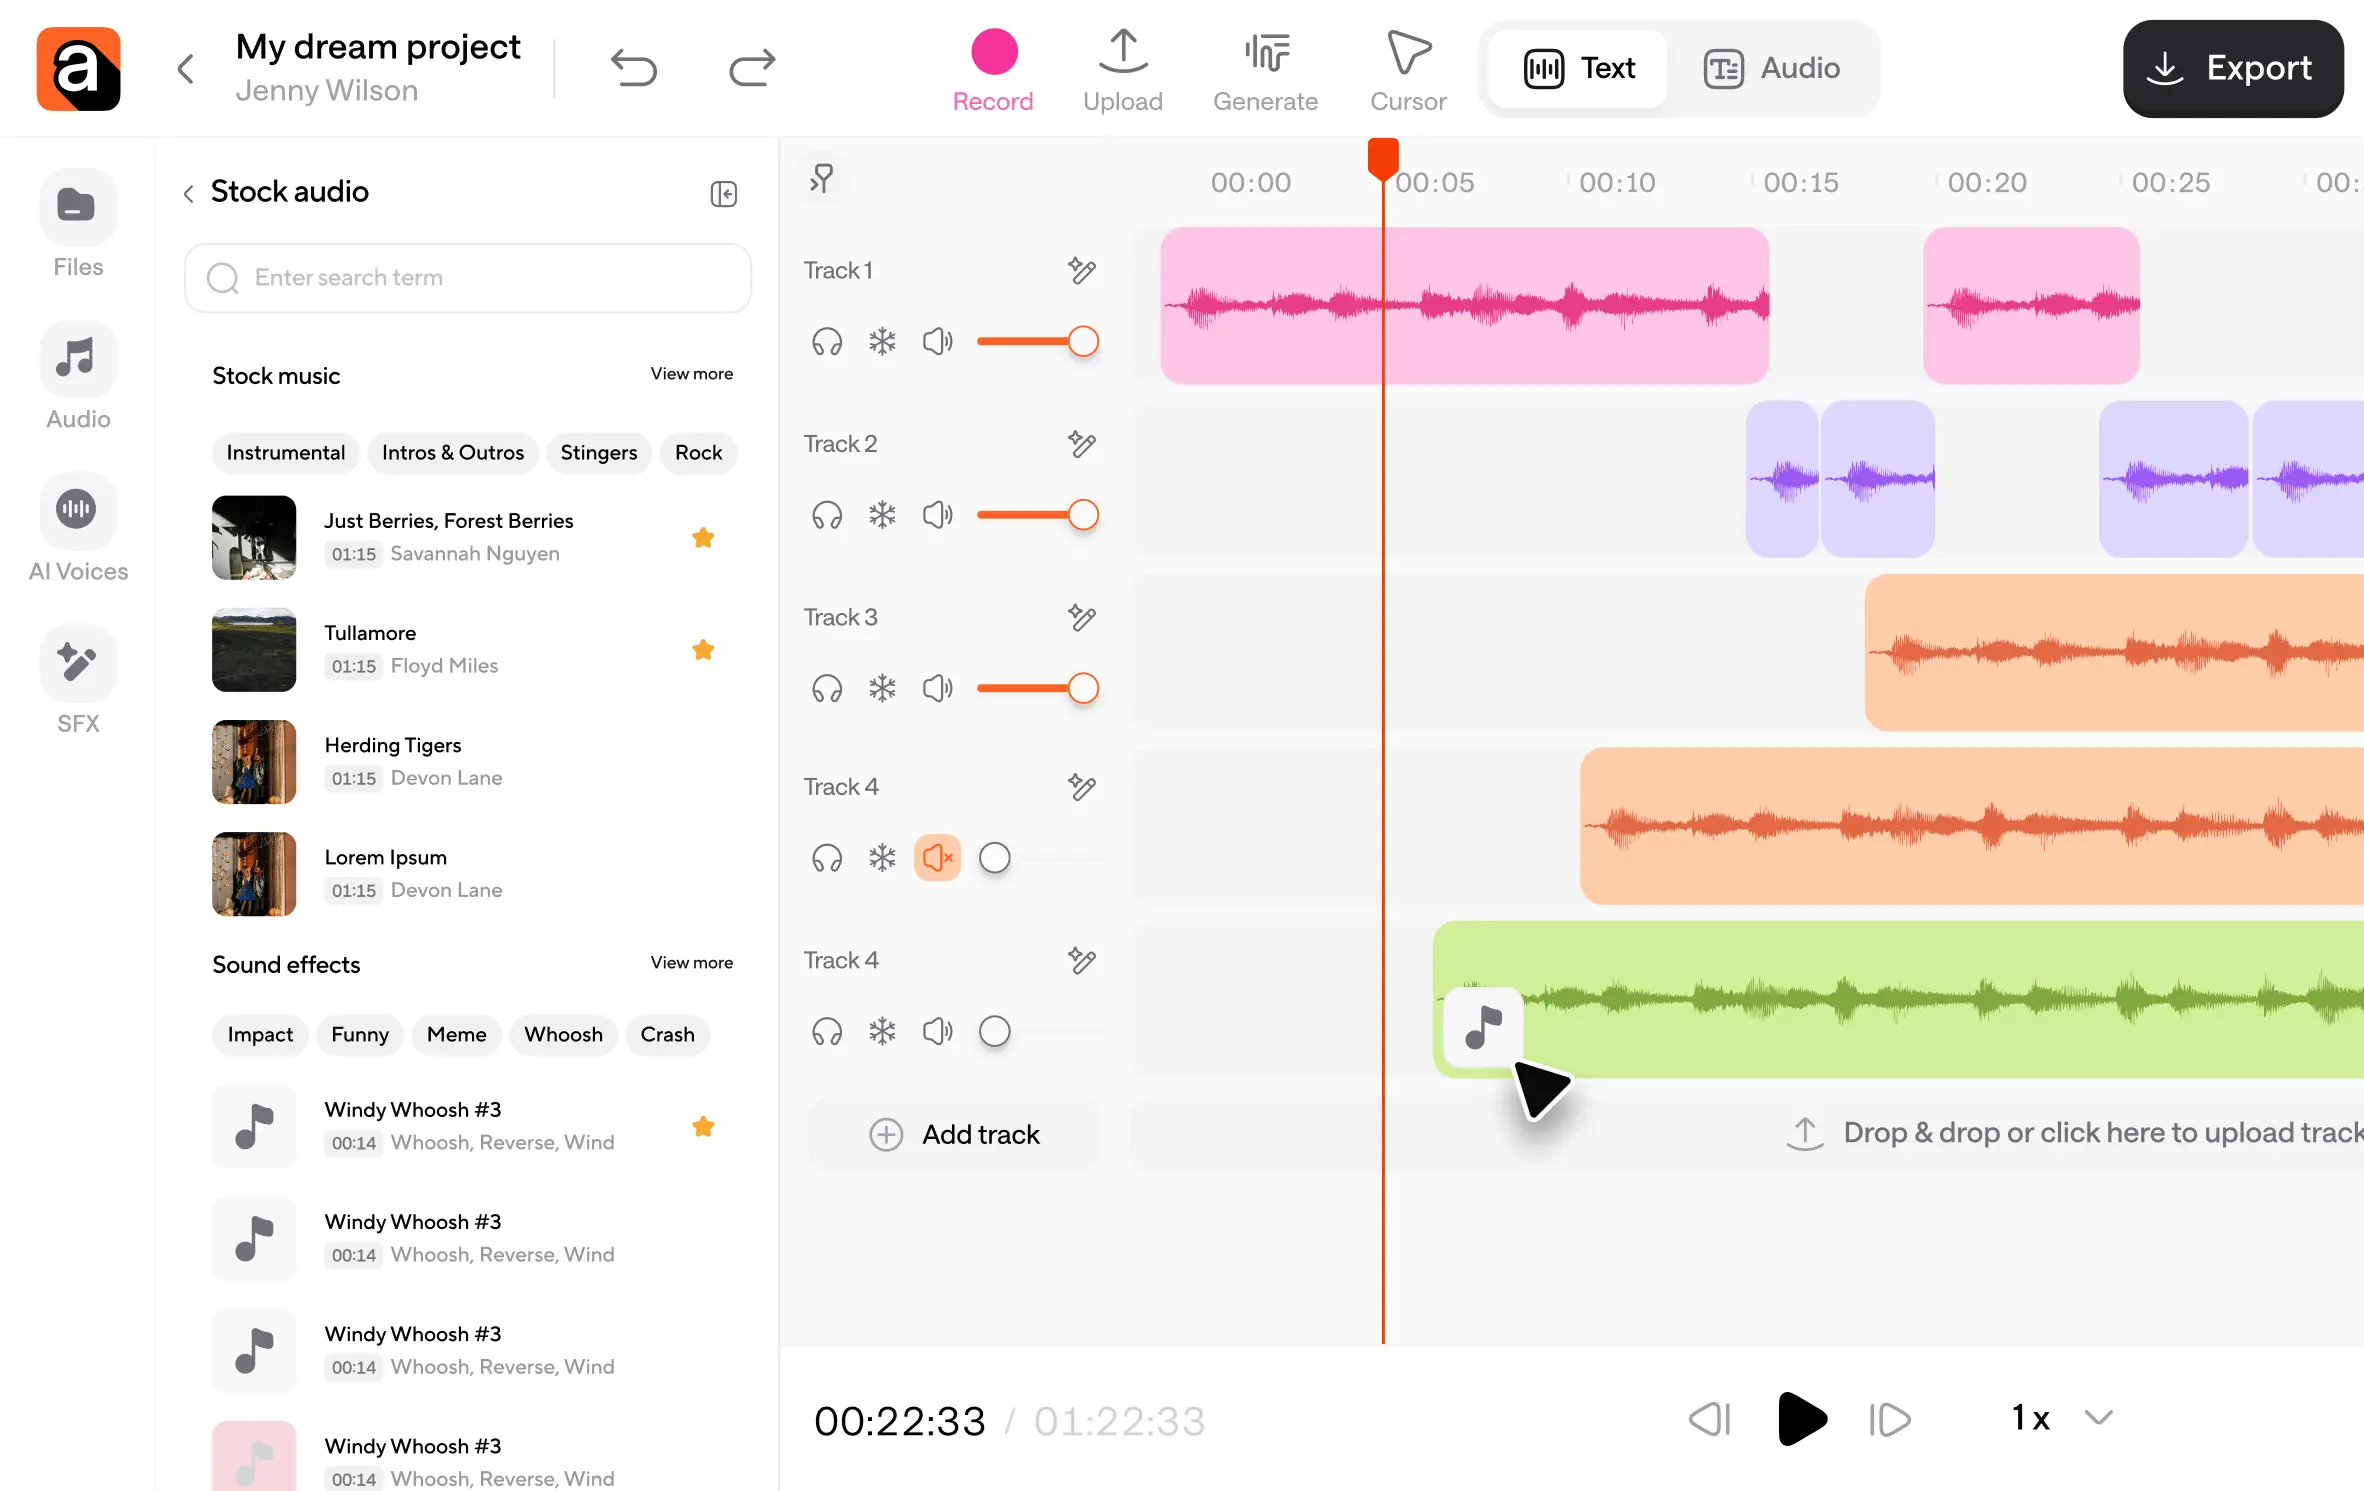
Task: Click the undo arrow
Action: point(634,68)
